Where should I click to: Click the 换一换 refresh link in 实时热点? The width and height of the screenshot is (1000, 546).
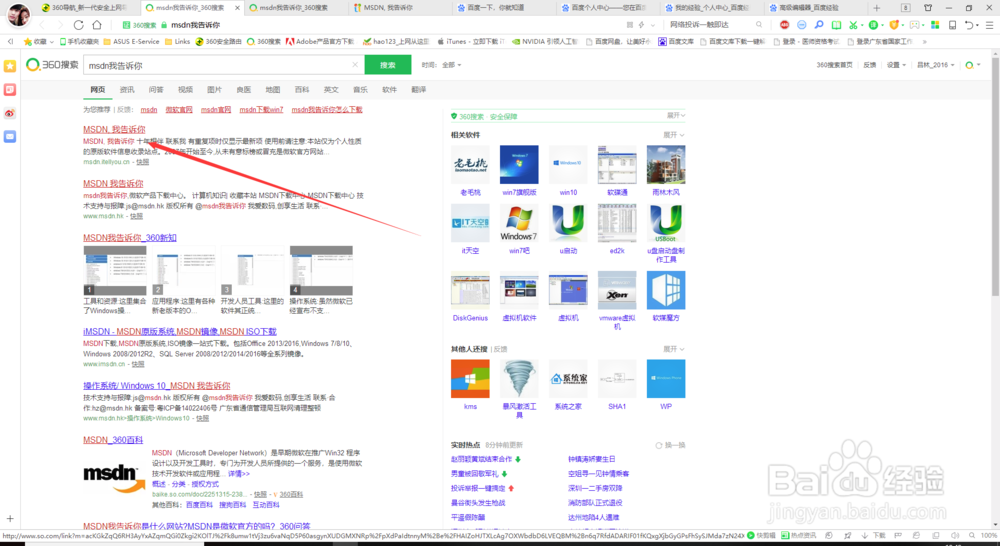tap(670, 445)
